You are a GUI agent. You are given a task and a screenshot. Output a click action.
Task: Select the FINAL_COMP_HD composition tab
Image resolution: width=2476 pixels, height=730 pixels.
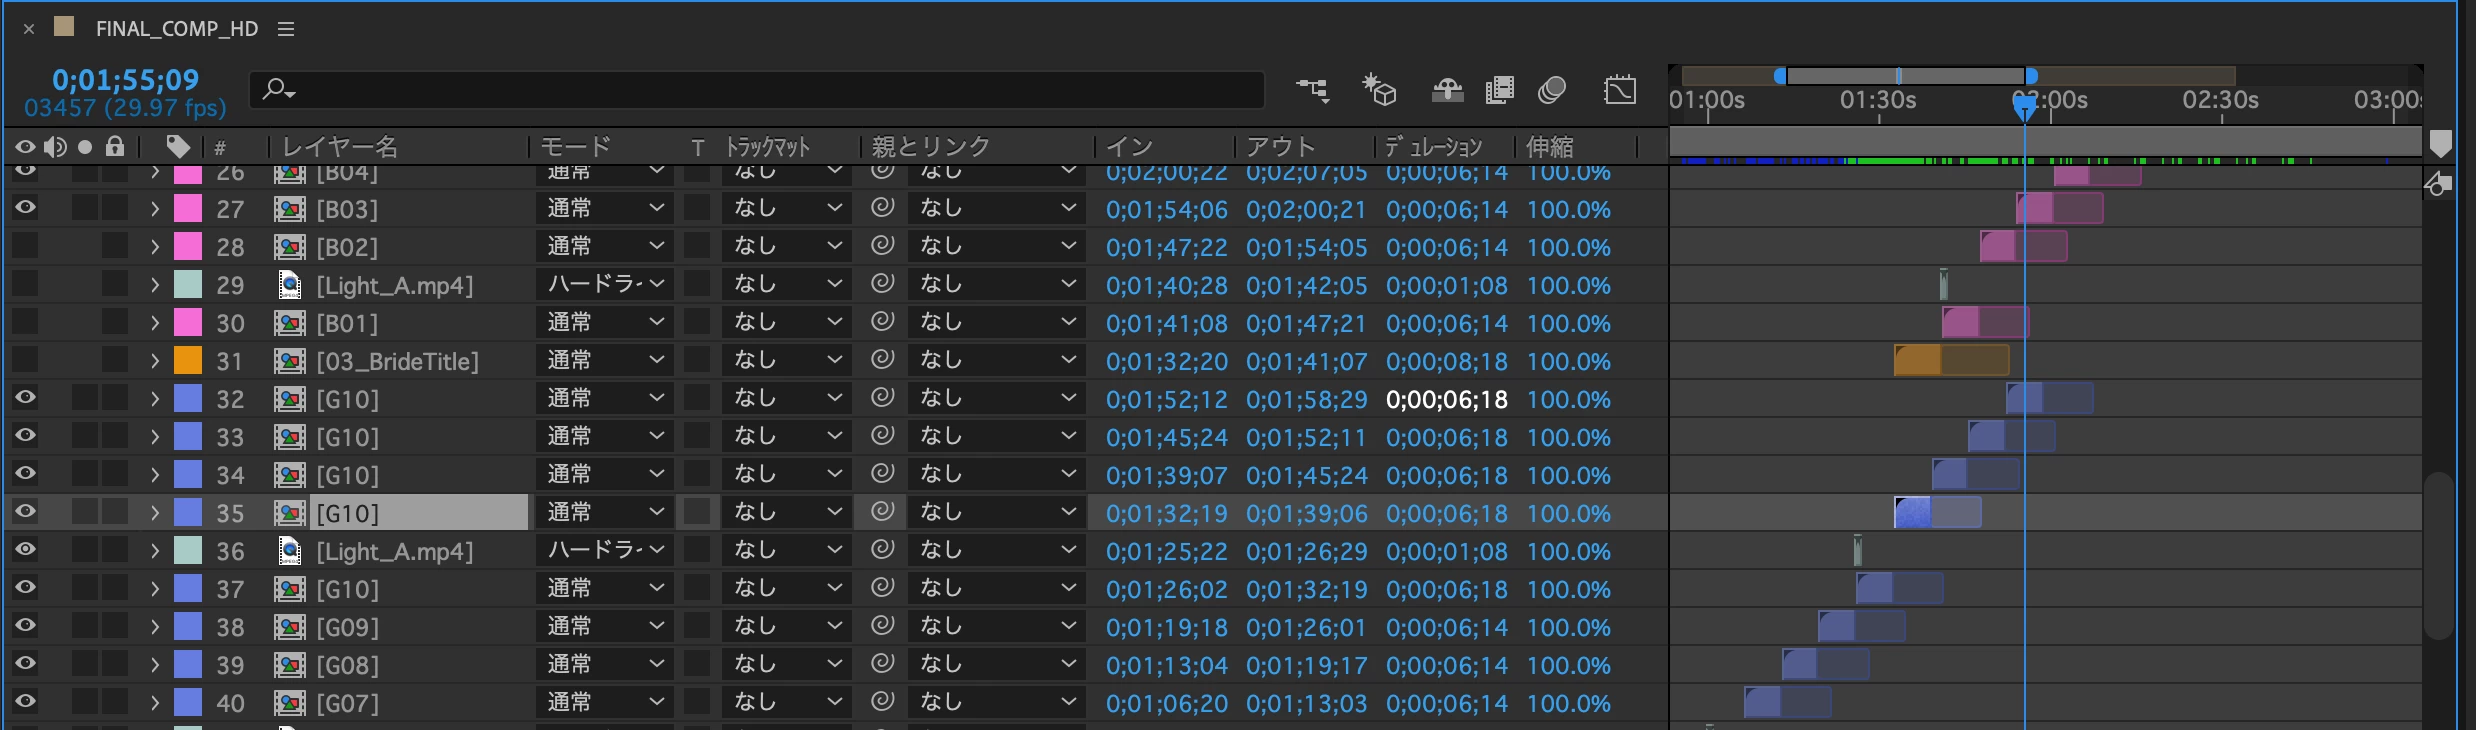177,29
